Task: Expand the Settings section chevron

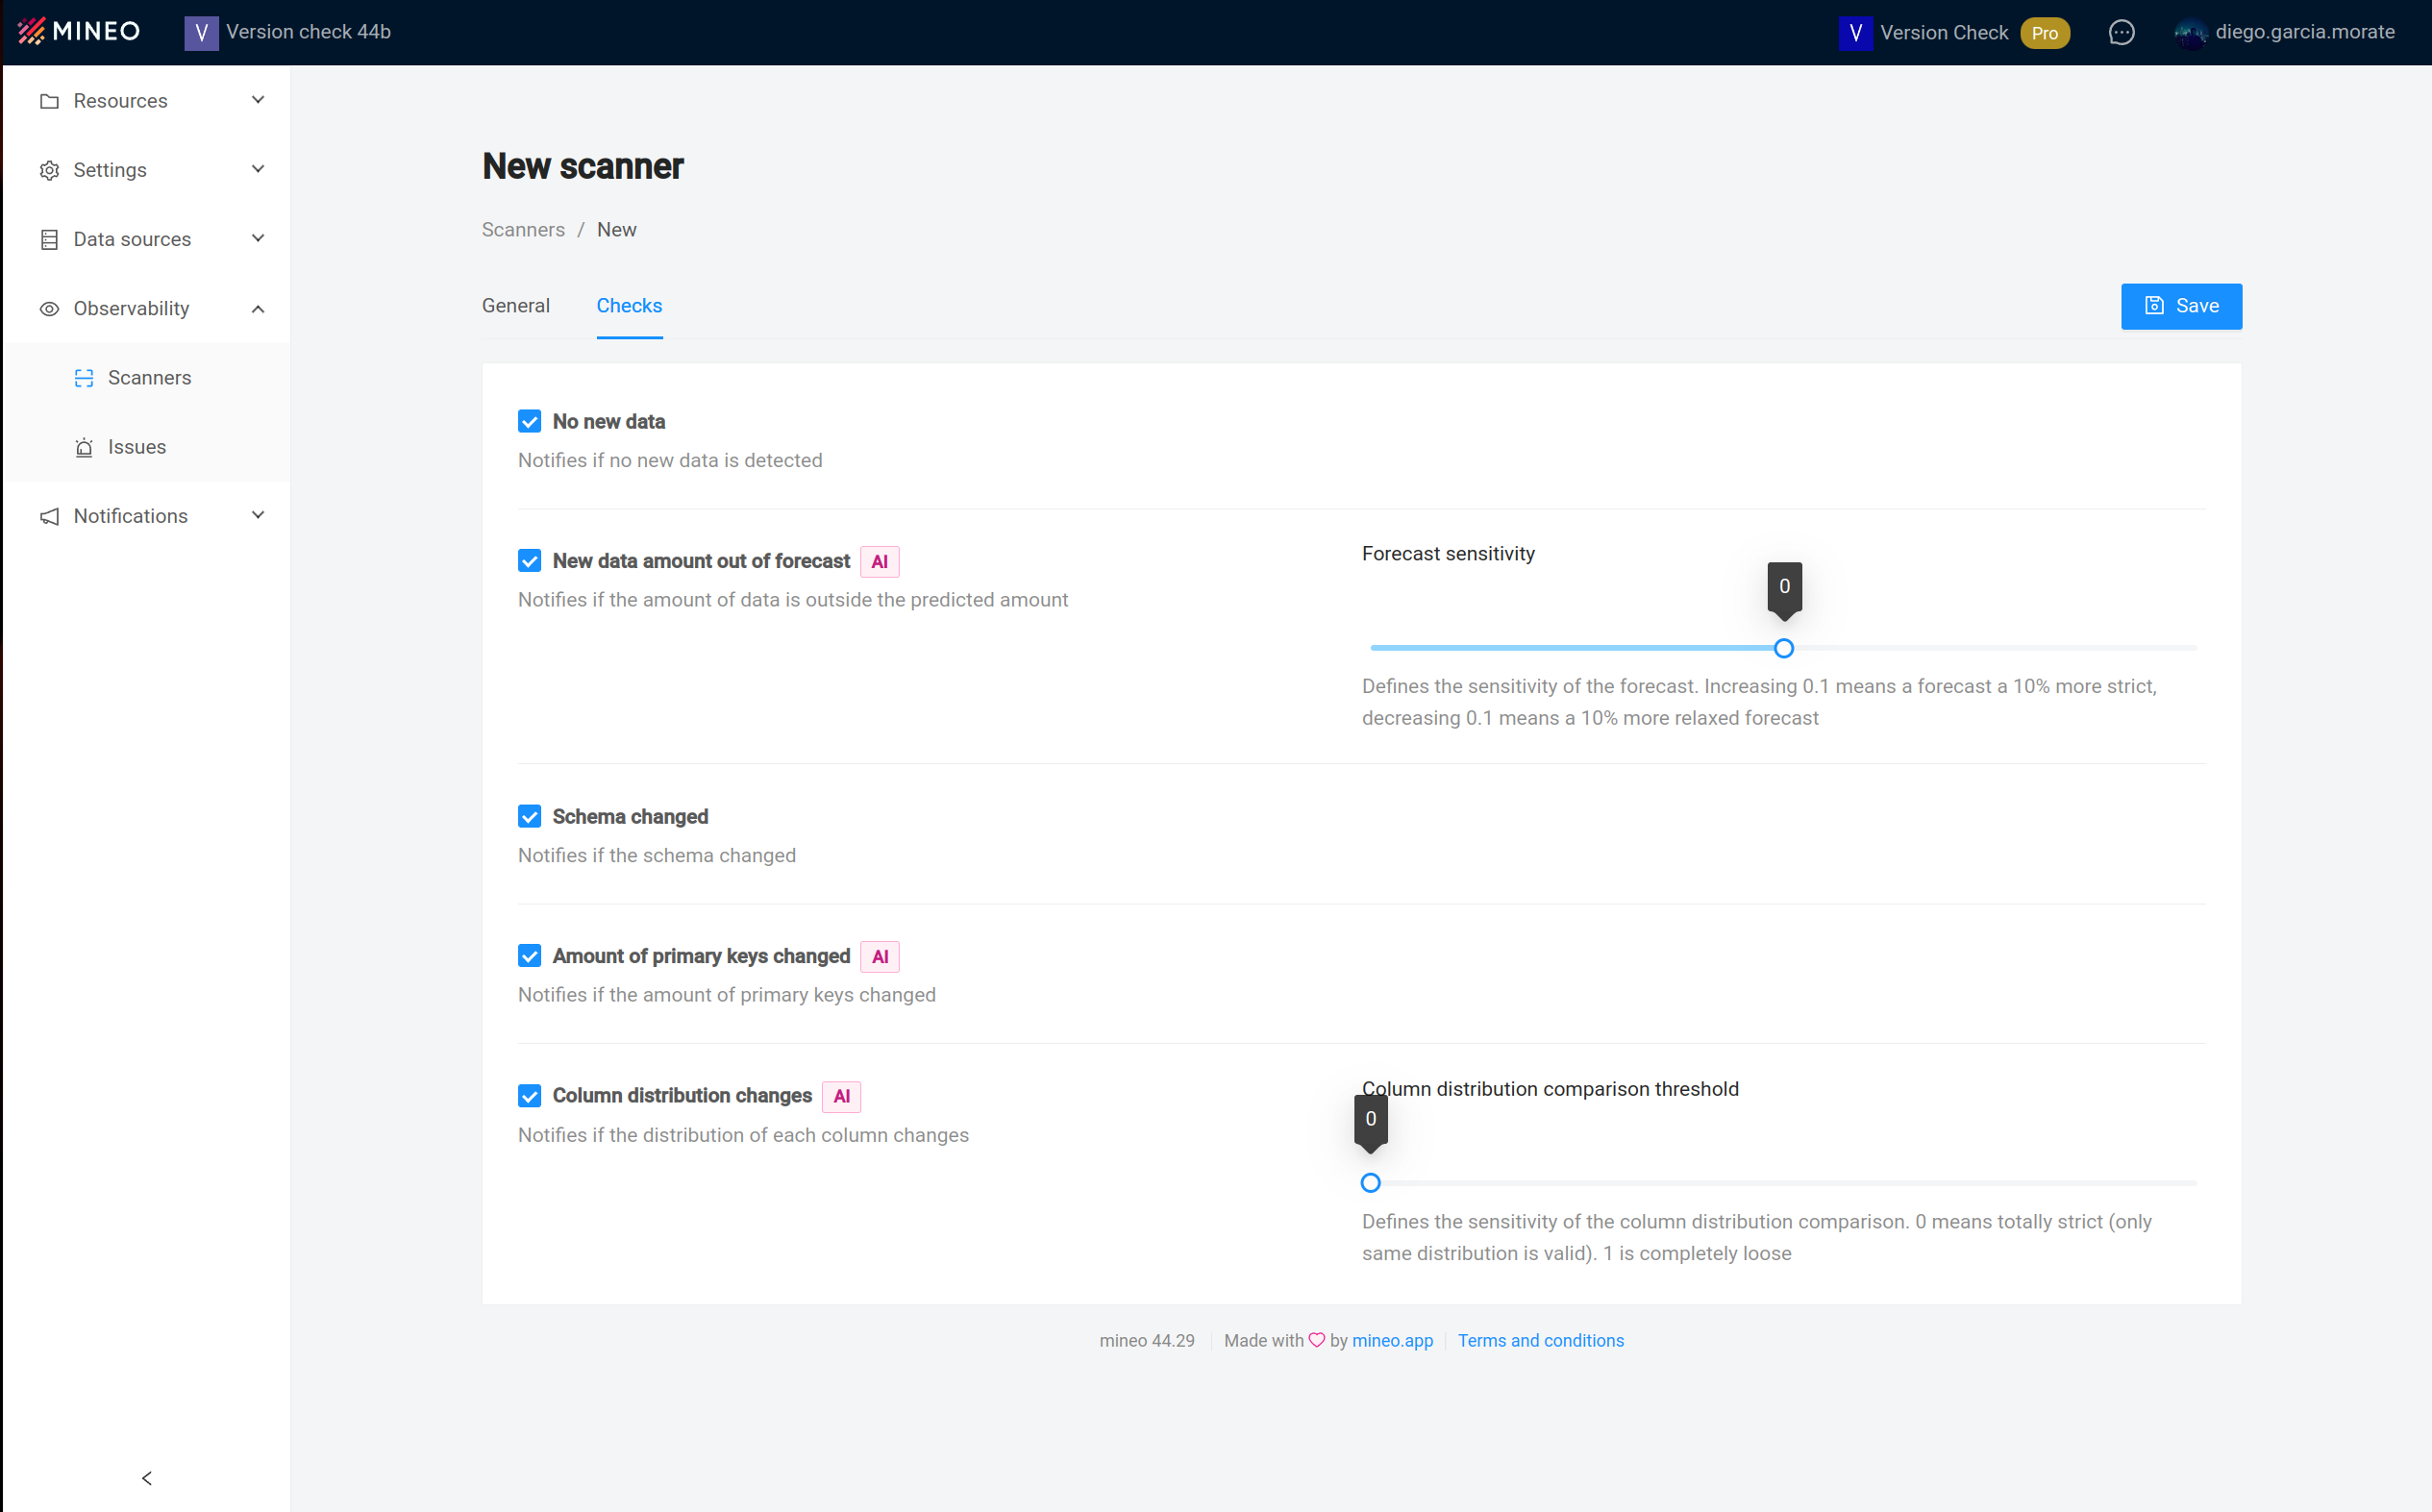Action: click(x=258, y=169)
